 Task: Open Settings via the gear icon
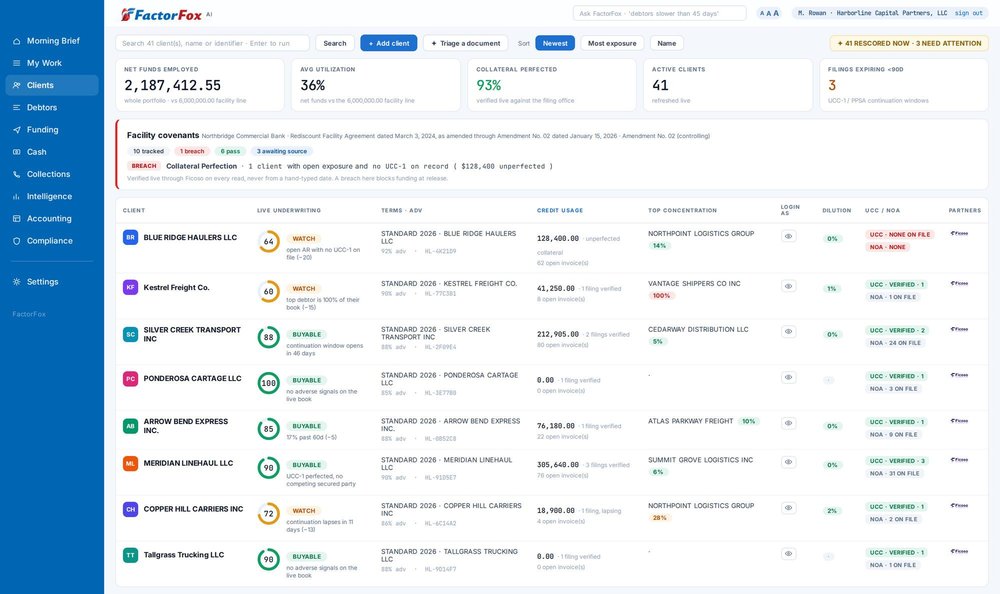(17, 282)
